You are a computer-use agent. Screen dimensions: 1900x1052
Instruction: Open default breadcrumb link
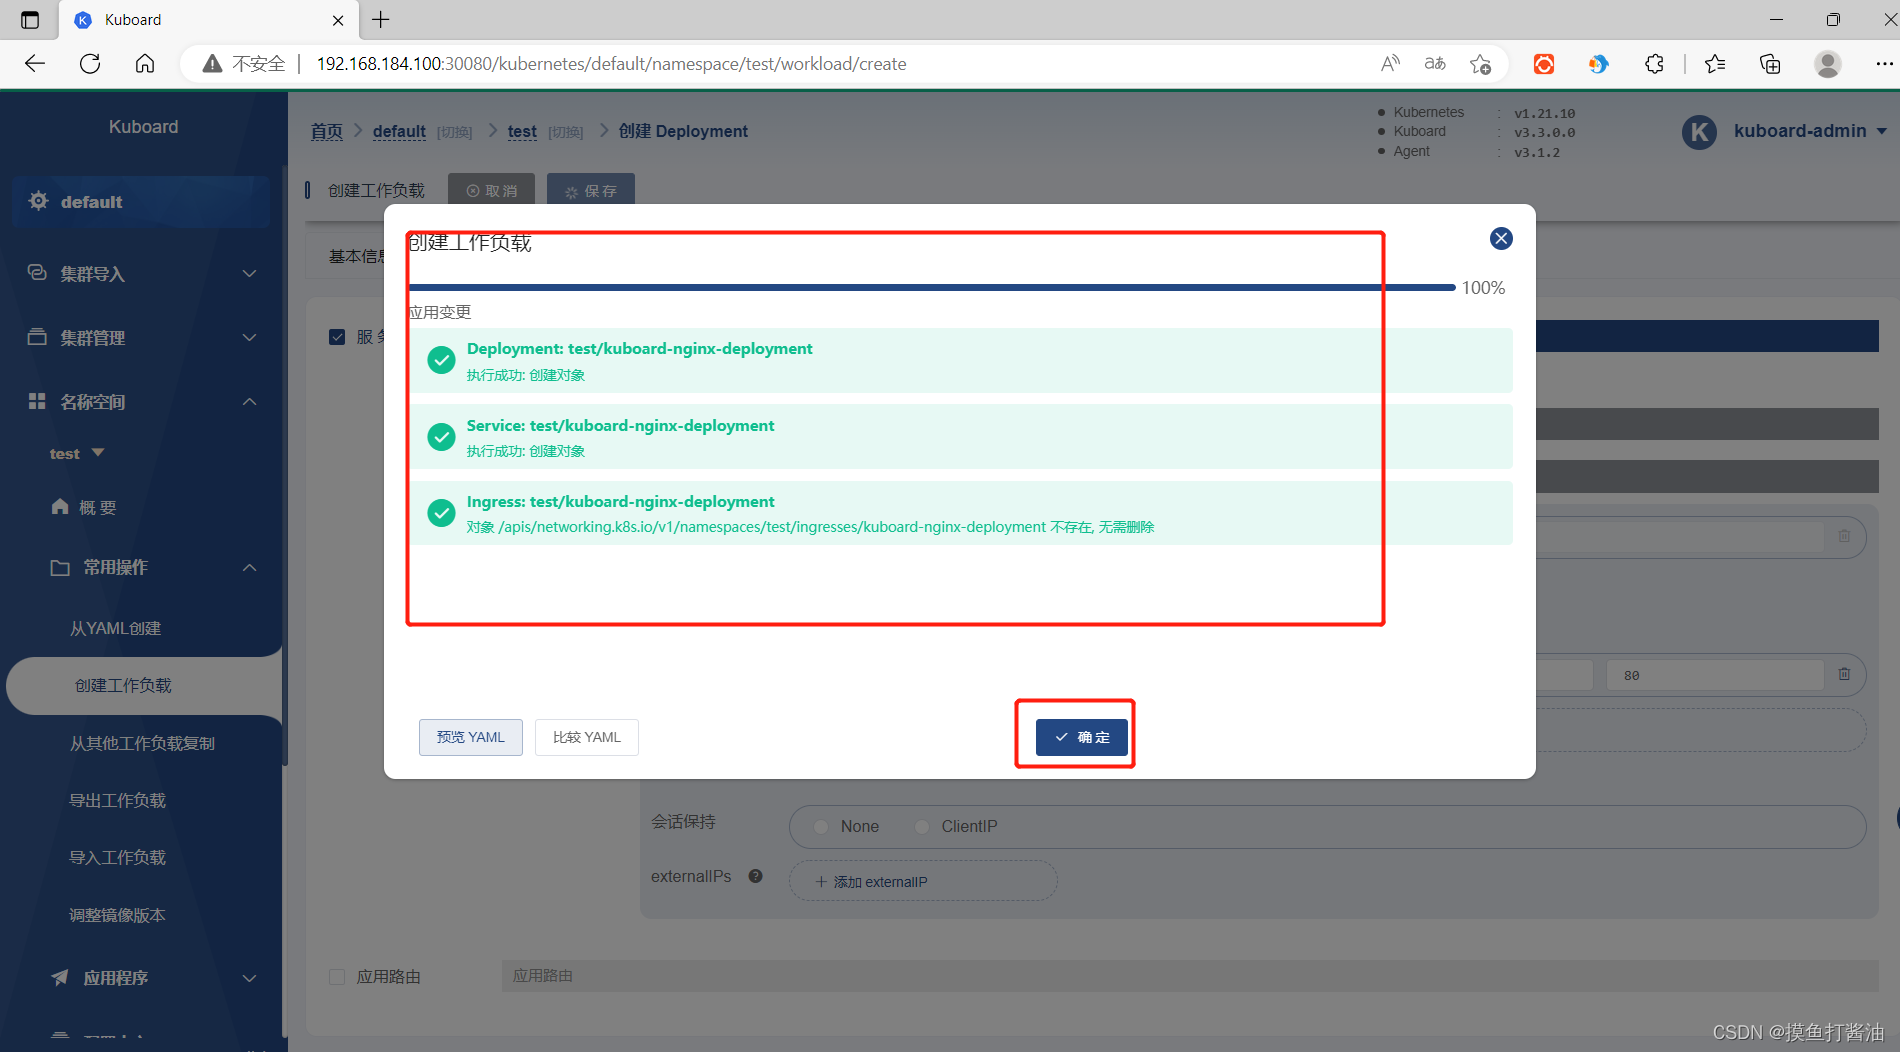click(x=399, y=131)
